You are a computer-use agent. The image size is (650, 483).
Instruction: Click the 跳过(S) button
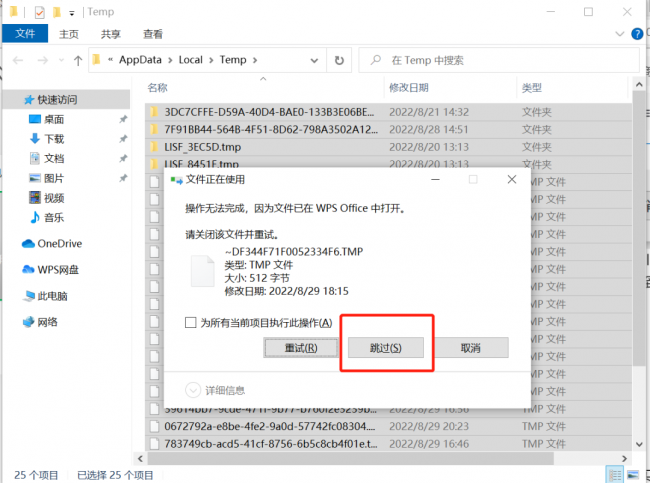click(x=386, y=348)
